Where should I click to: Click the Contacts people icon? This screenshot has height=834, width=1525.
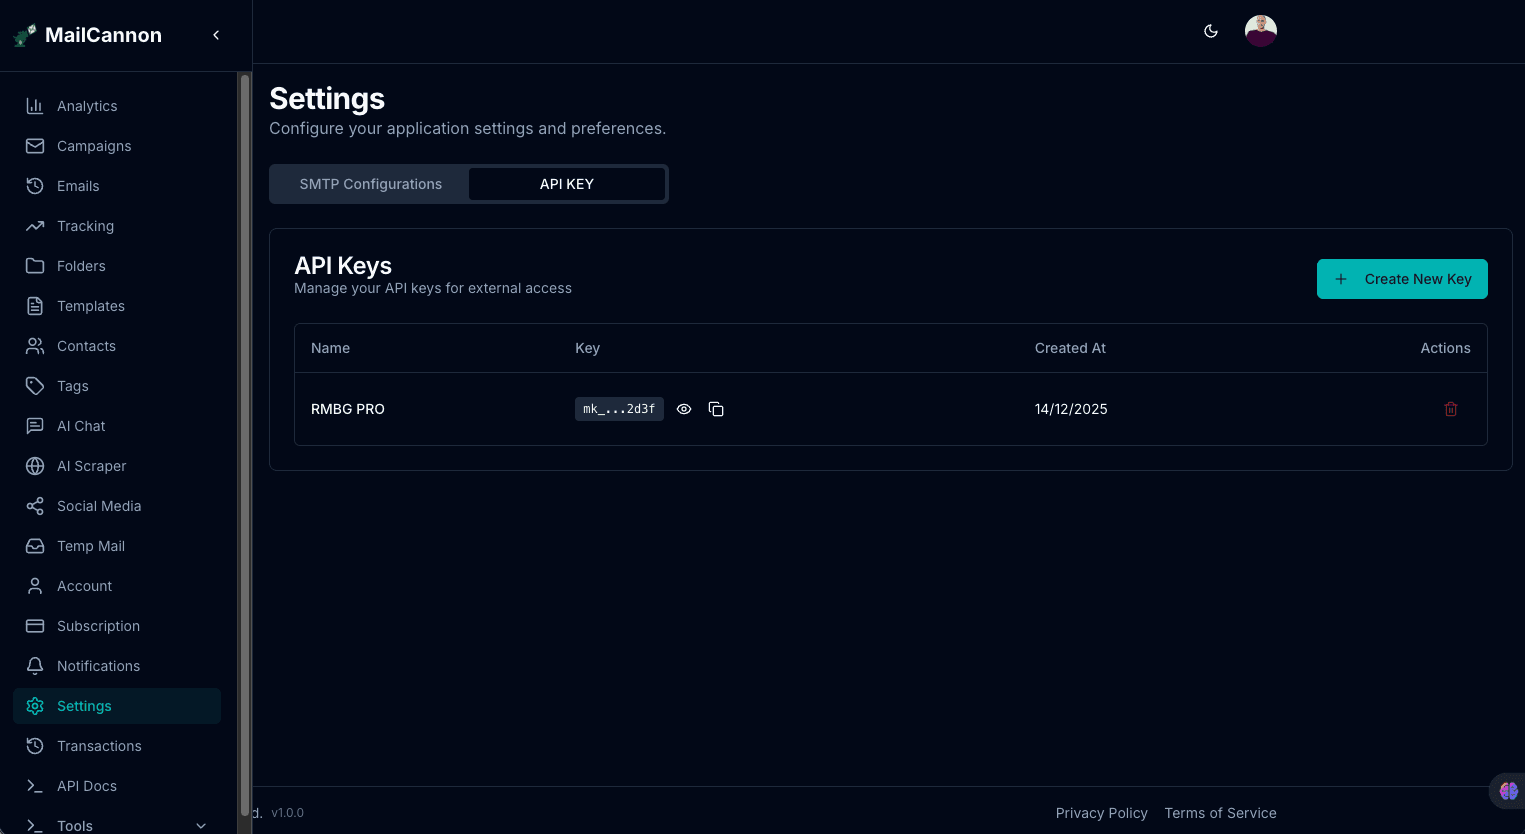click(x=35, y=346)
